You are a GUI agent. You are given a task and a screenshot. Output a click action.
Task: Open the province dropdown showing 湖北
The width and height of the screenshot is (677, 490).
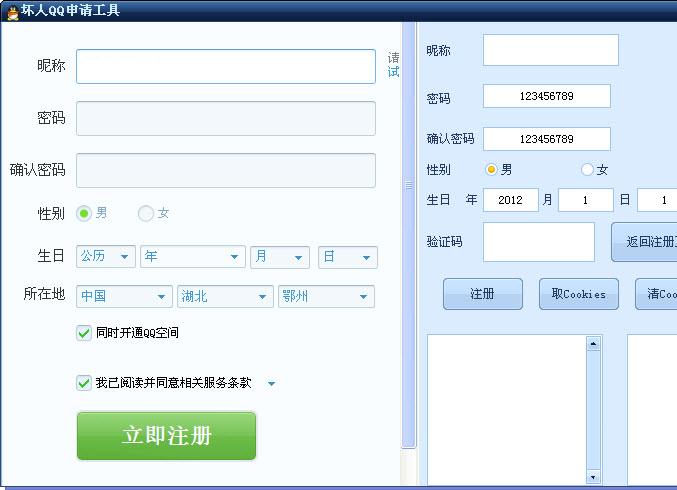pyautogui.click(x=225, y=297)
